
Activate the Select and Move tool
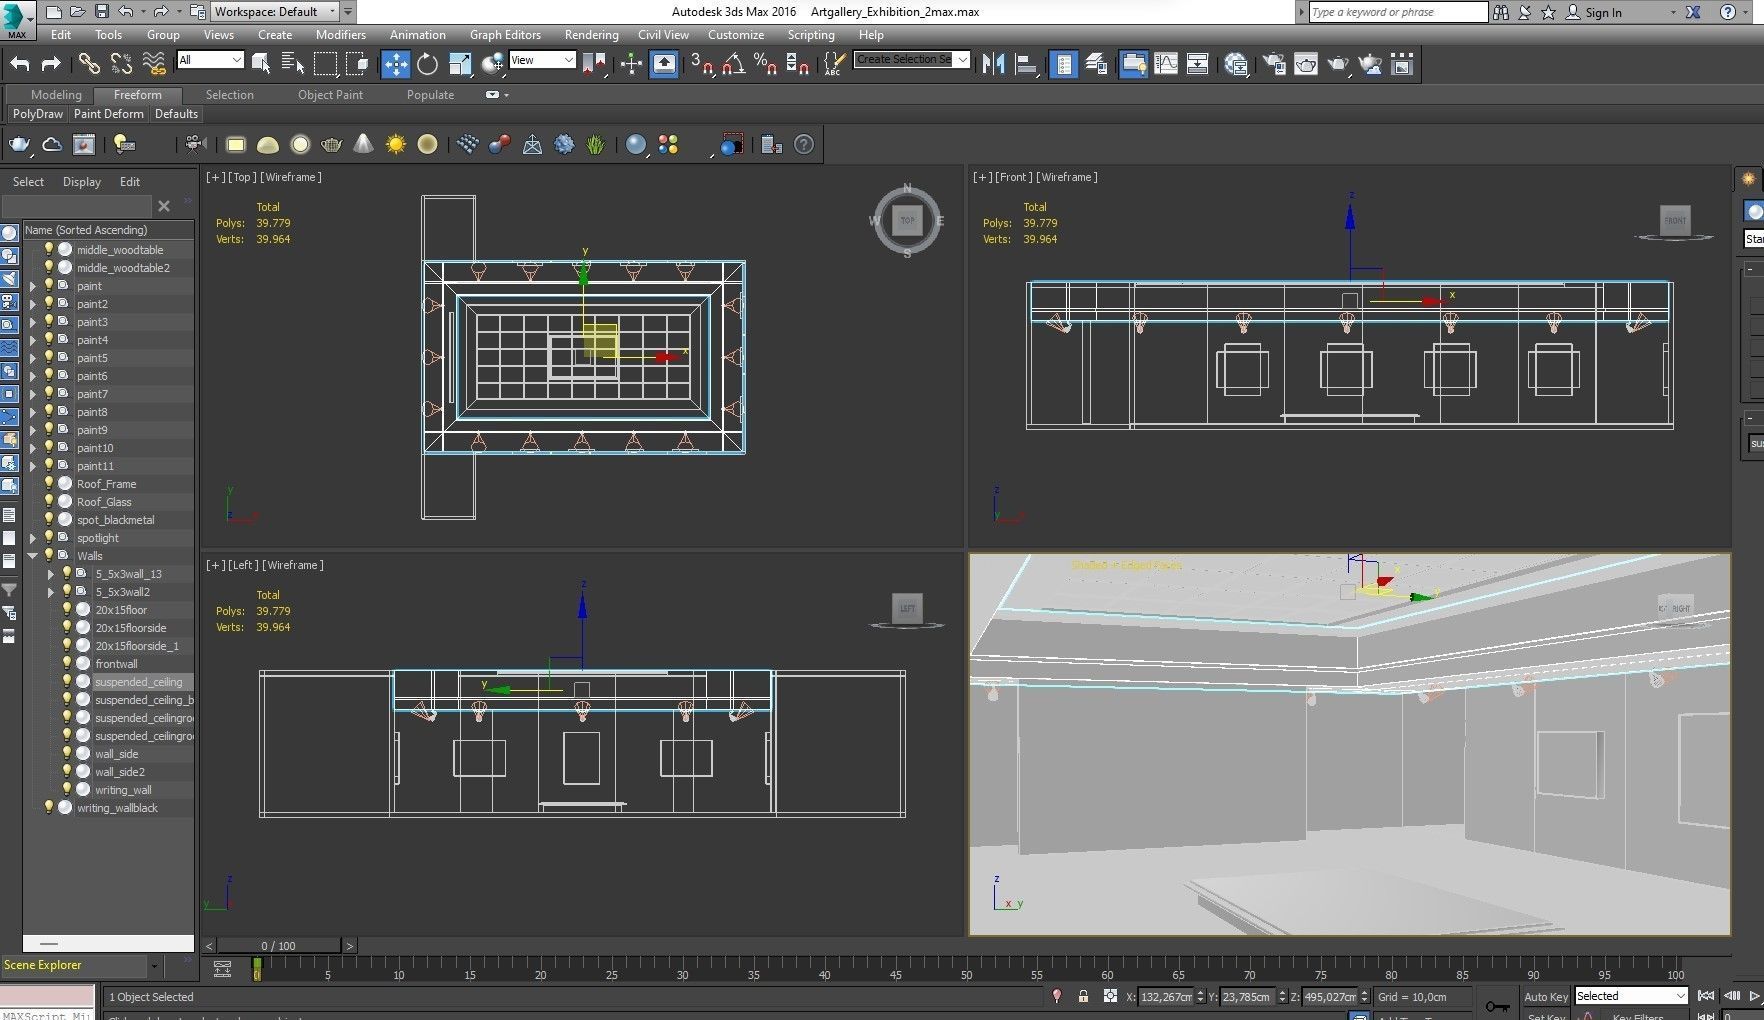tap(396, 64)
